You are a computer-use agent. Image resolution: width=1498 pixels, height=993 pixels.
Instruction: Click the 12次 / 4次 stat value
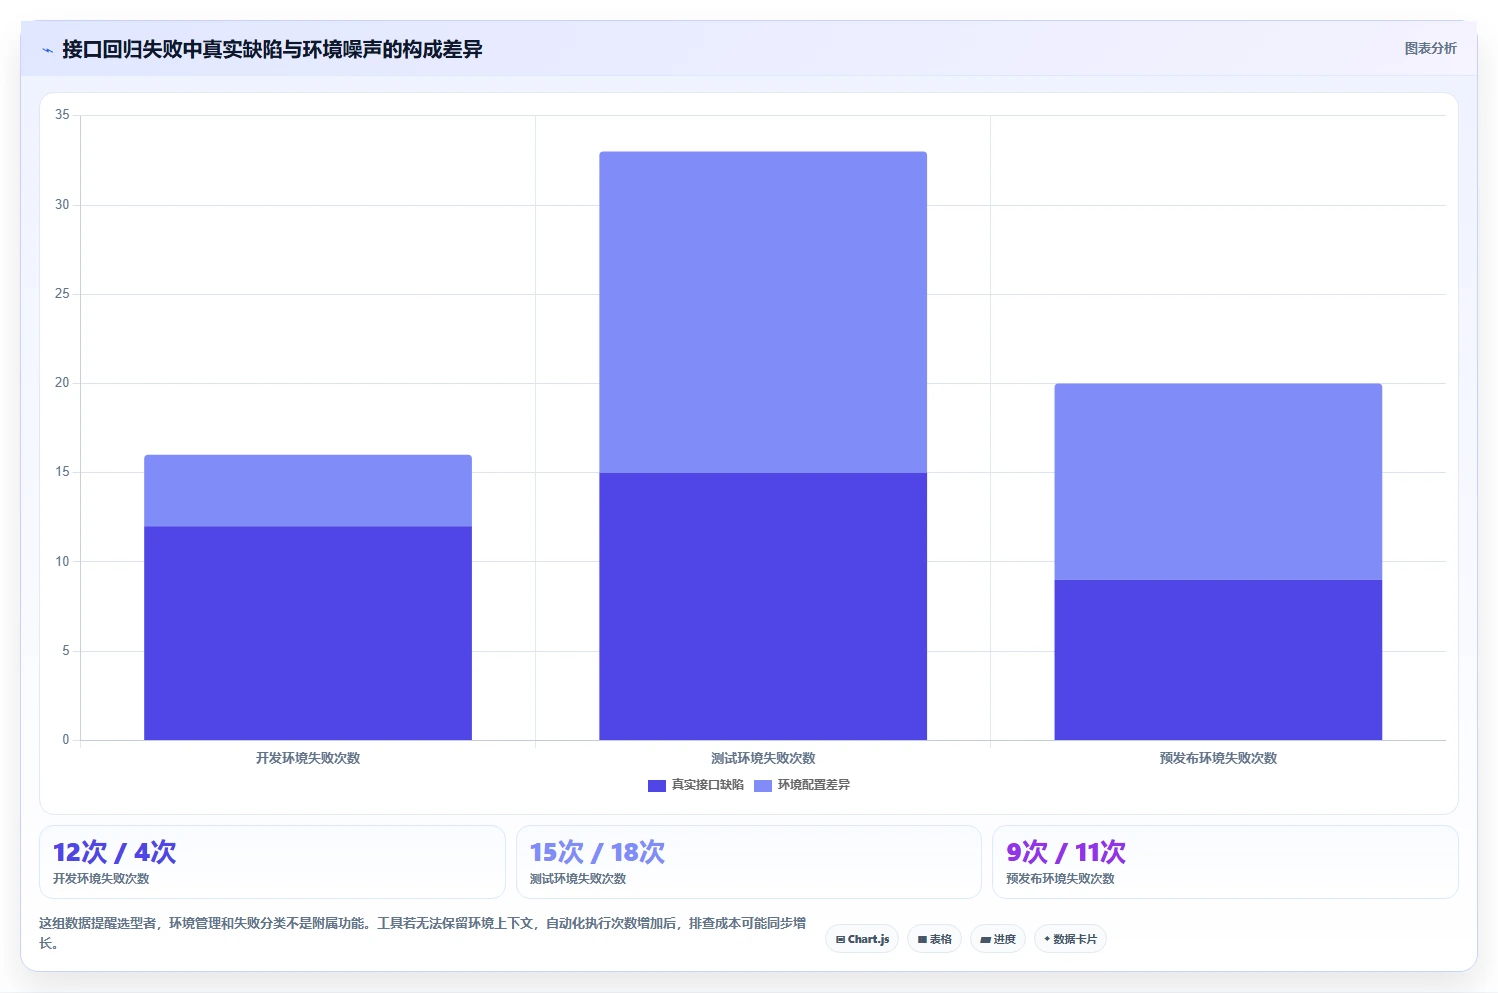115,852
